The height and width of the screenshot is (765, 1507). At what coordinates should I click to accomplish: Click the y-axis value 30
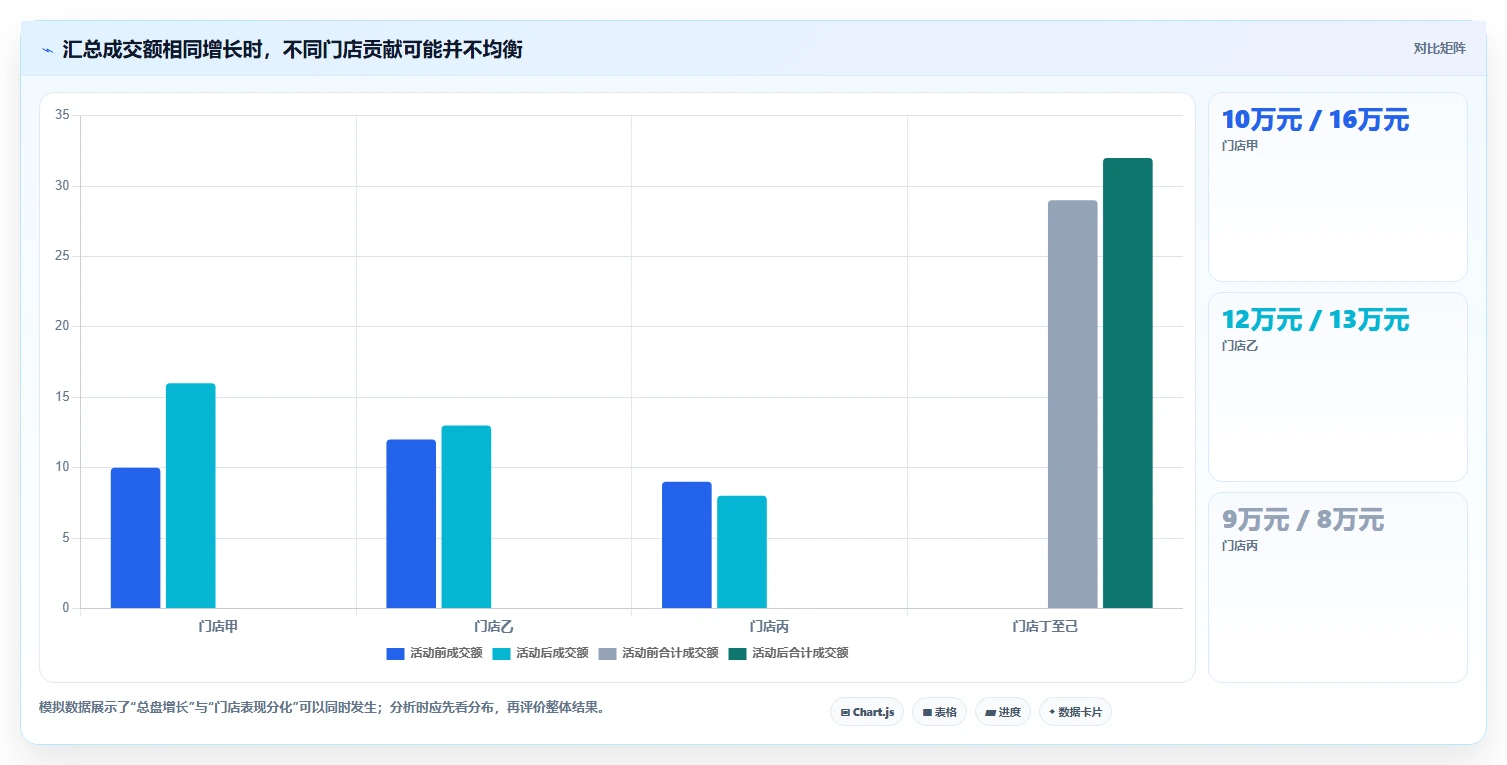(62, 186)
